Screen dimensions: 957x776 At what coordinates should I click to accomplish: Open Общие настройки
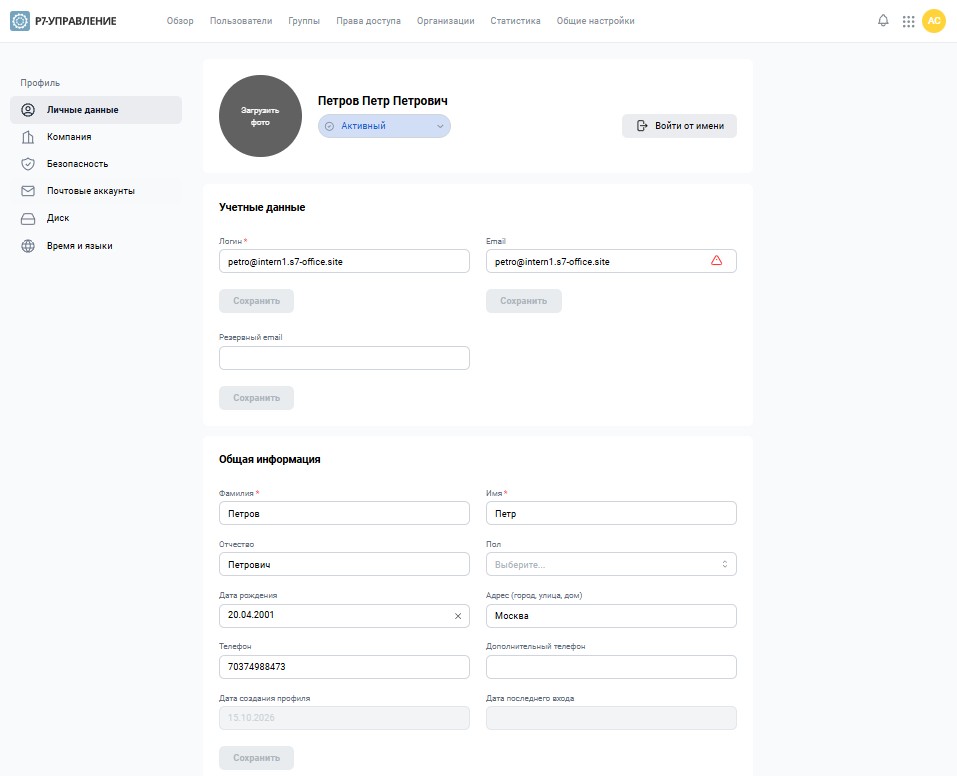[596, 21]
